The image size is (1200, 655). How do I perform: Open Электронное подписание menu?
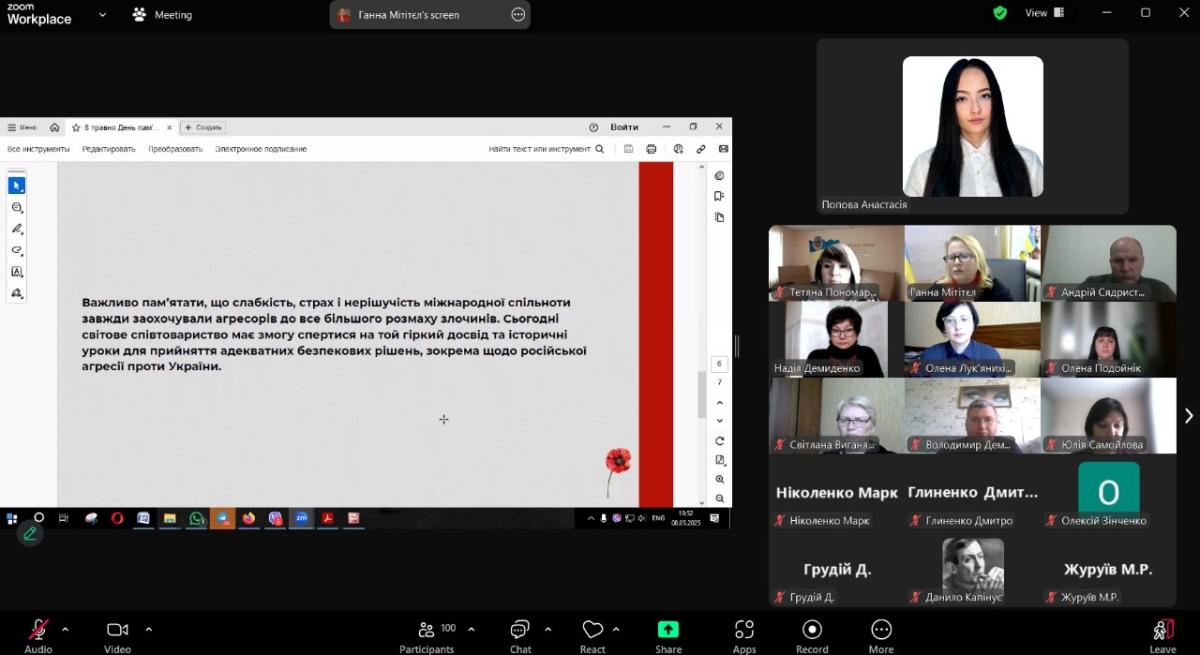pos(261,149)
